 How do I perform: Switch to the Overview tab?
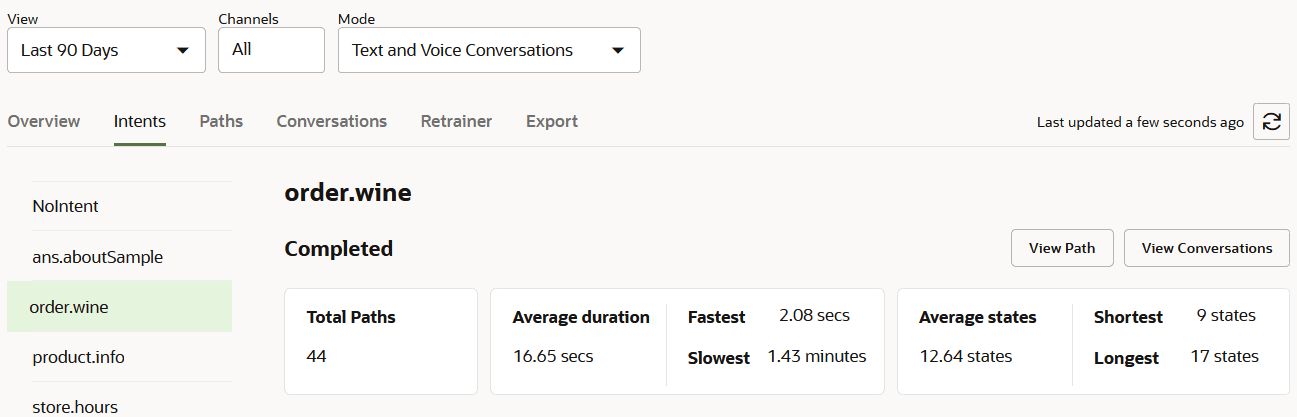44,121
